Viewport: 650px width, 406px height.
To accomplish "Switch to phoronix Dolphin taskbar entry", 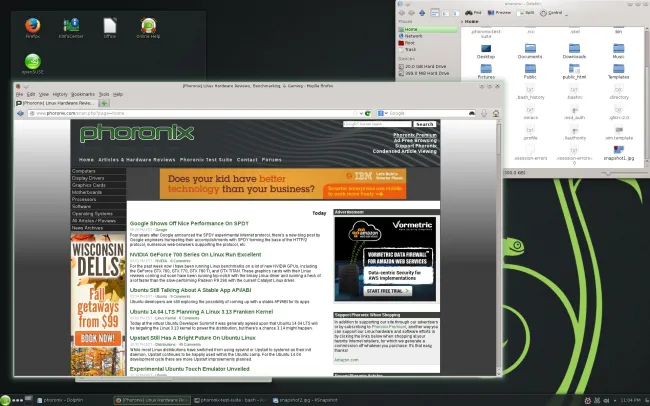I will click(60, 400).
